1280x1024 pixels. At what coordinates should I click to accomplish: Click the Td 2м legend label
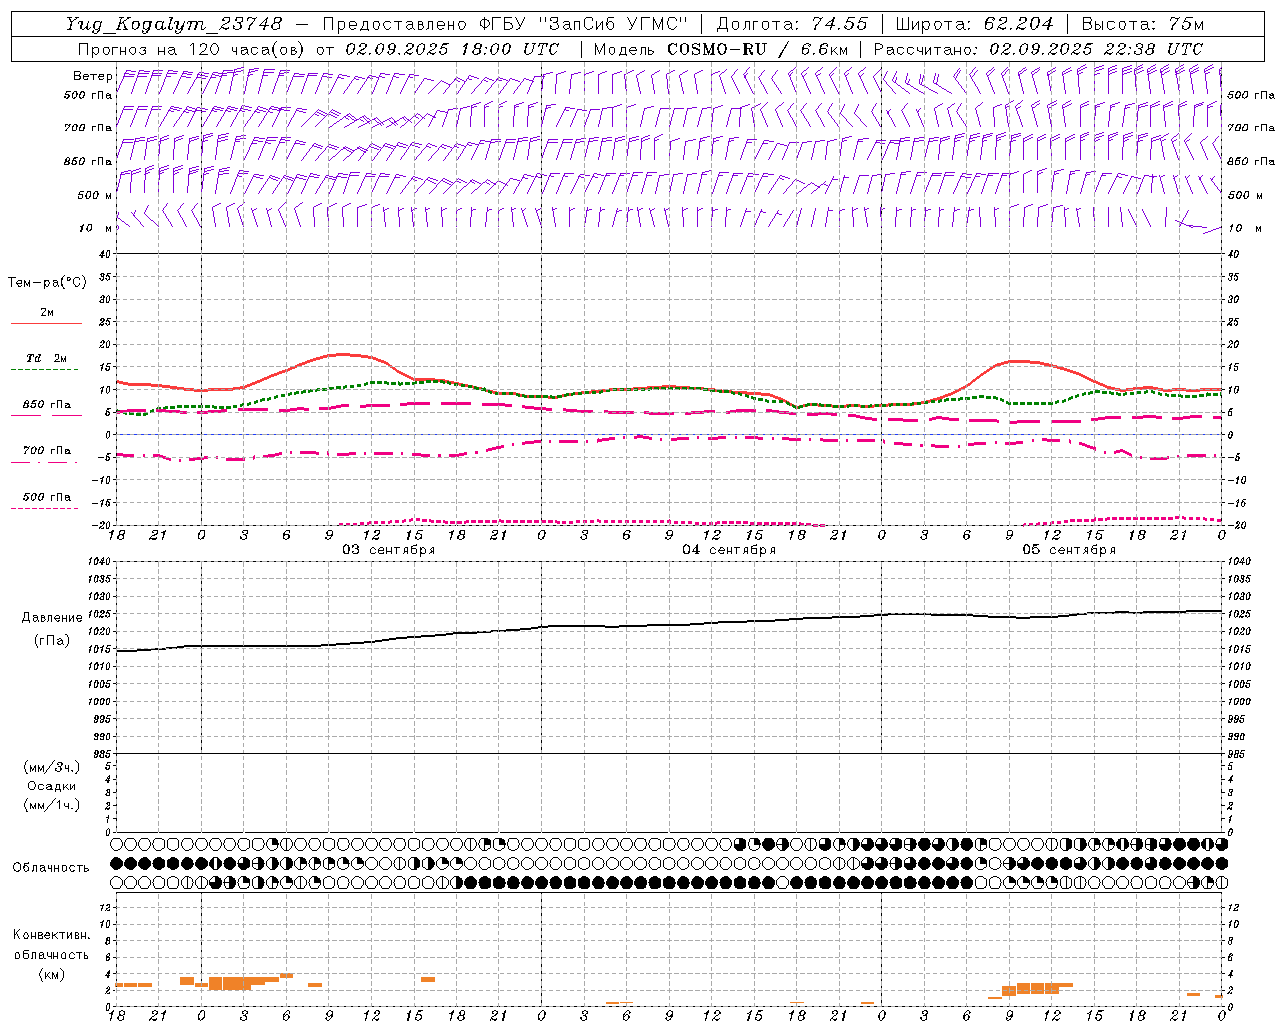coord(47,358)
